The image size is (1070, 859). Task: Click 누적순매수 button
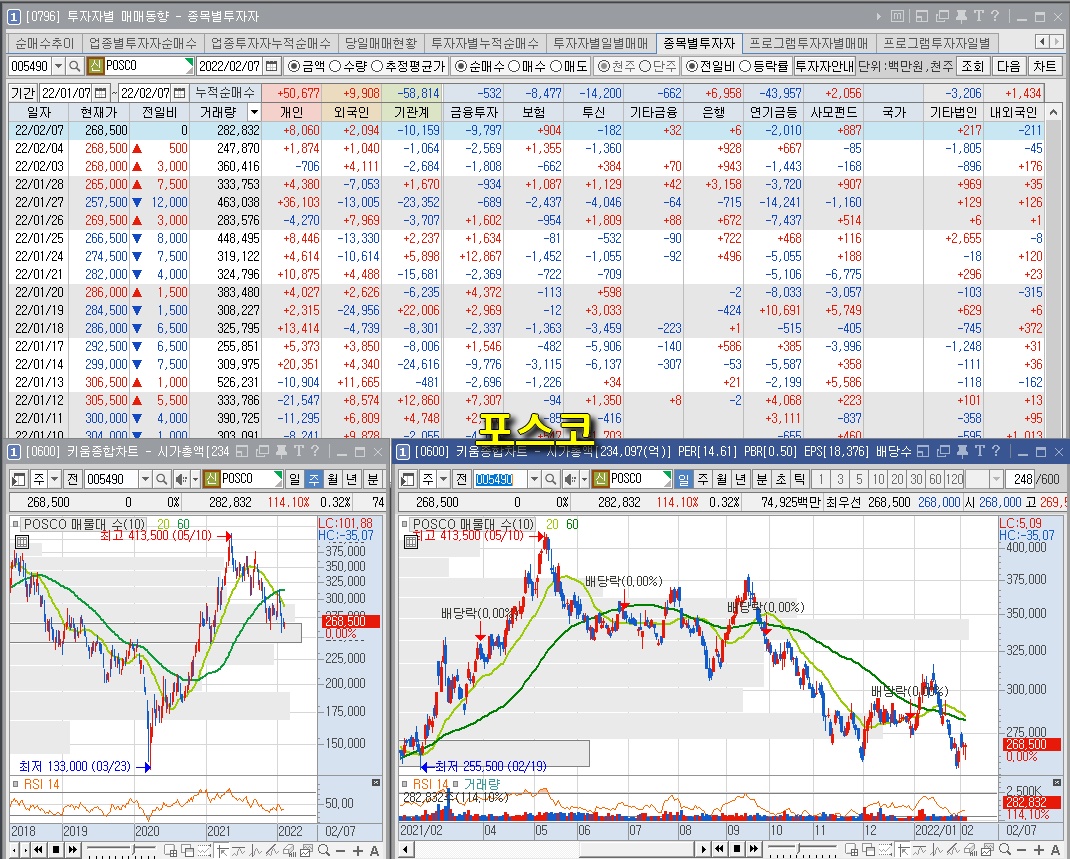(225, 93)
